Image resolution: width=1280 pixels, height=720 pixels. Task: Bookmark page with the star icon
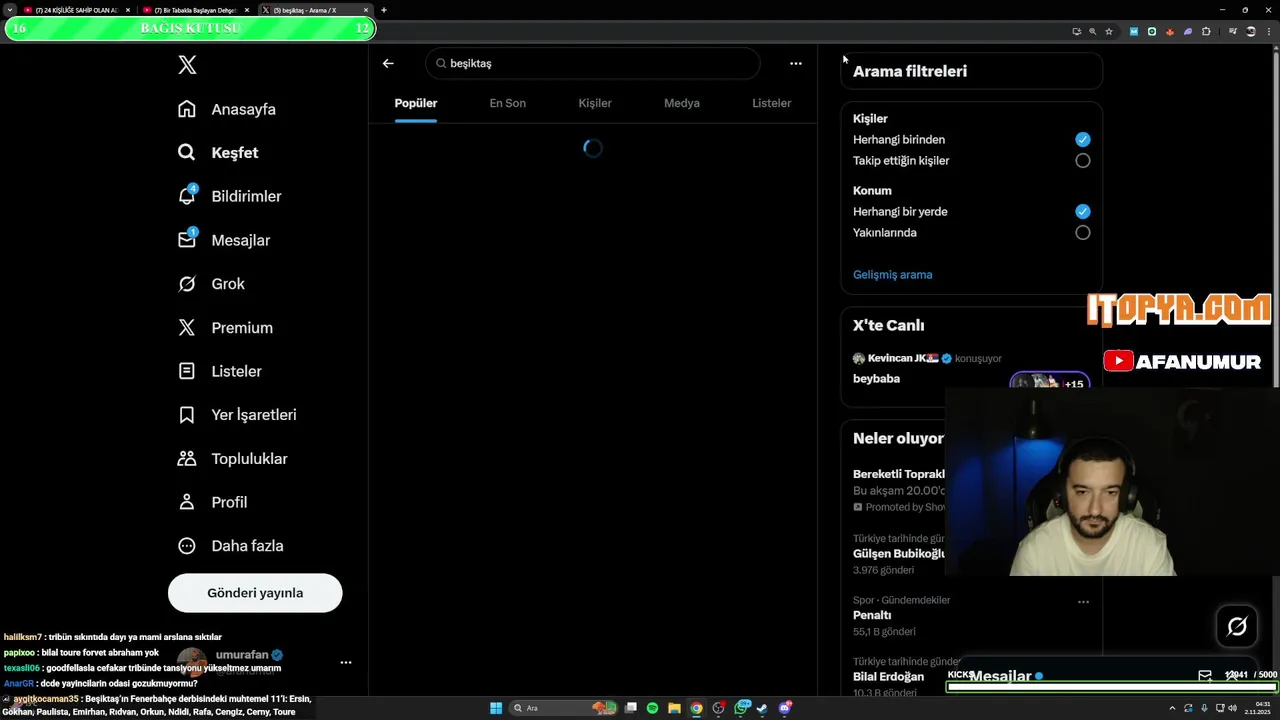[x=1109, y=31]
